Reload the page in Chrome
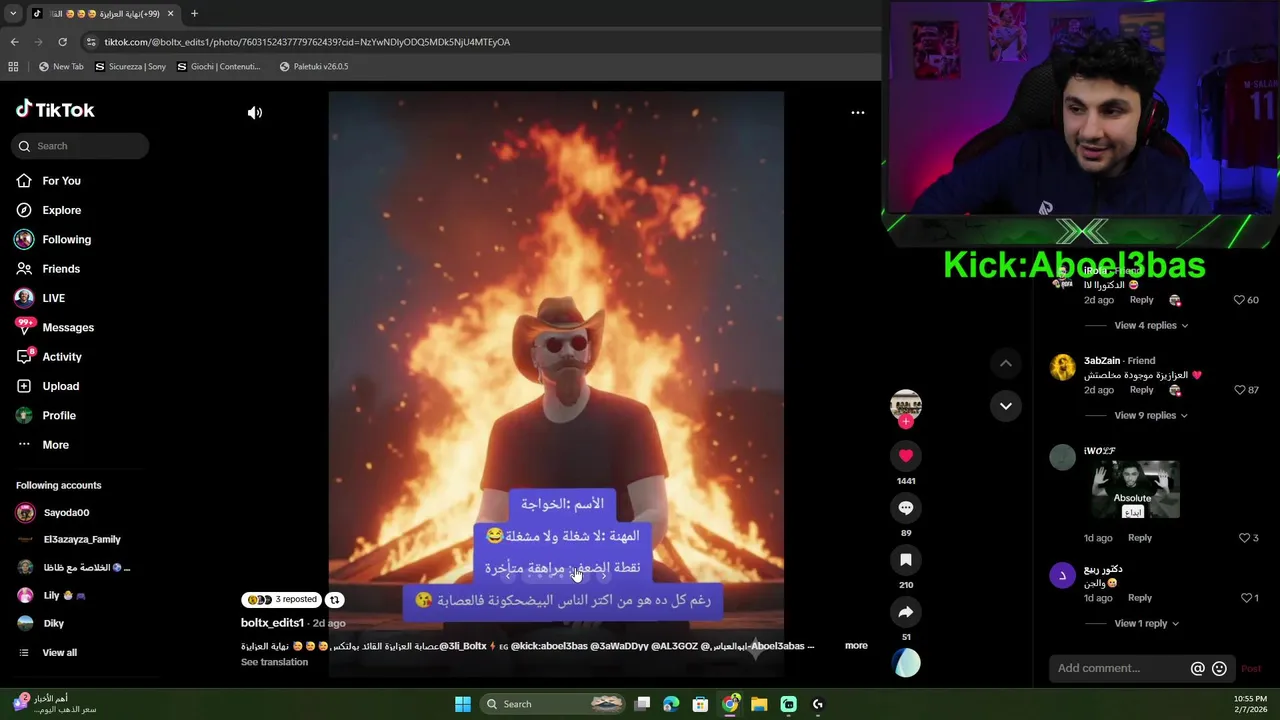The width and height of the screenshot is (1280, 720). pos(62,42)
